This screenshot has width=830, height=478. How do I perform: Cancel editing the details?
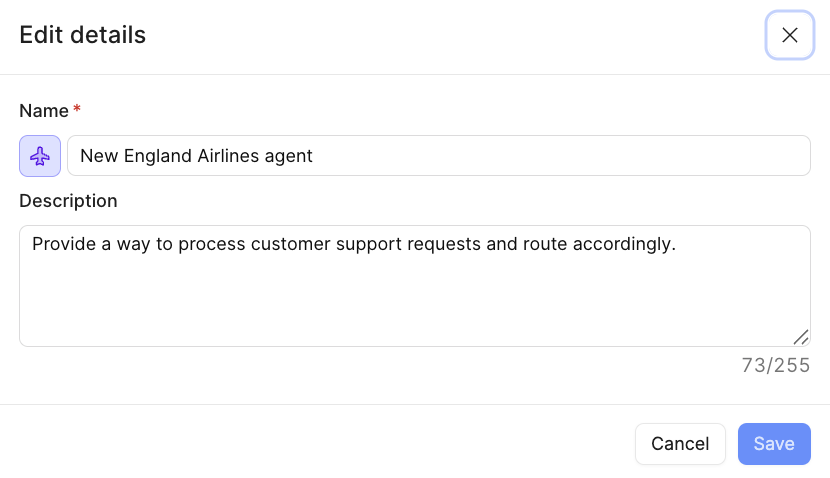pyautogui.click(x=680, y=444)
